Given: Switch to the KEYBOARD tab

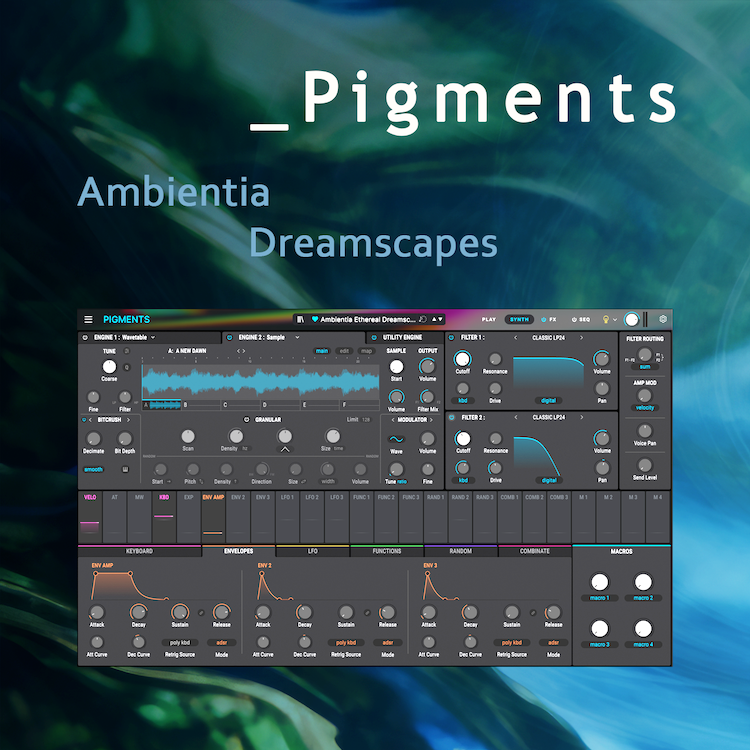Looking at the screenshot, I should tap(139, 551).
